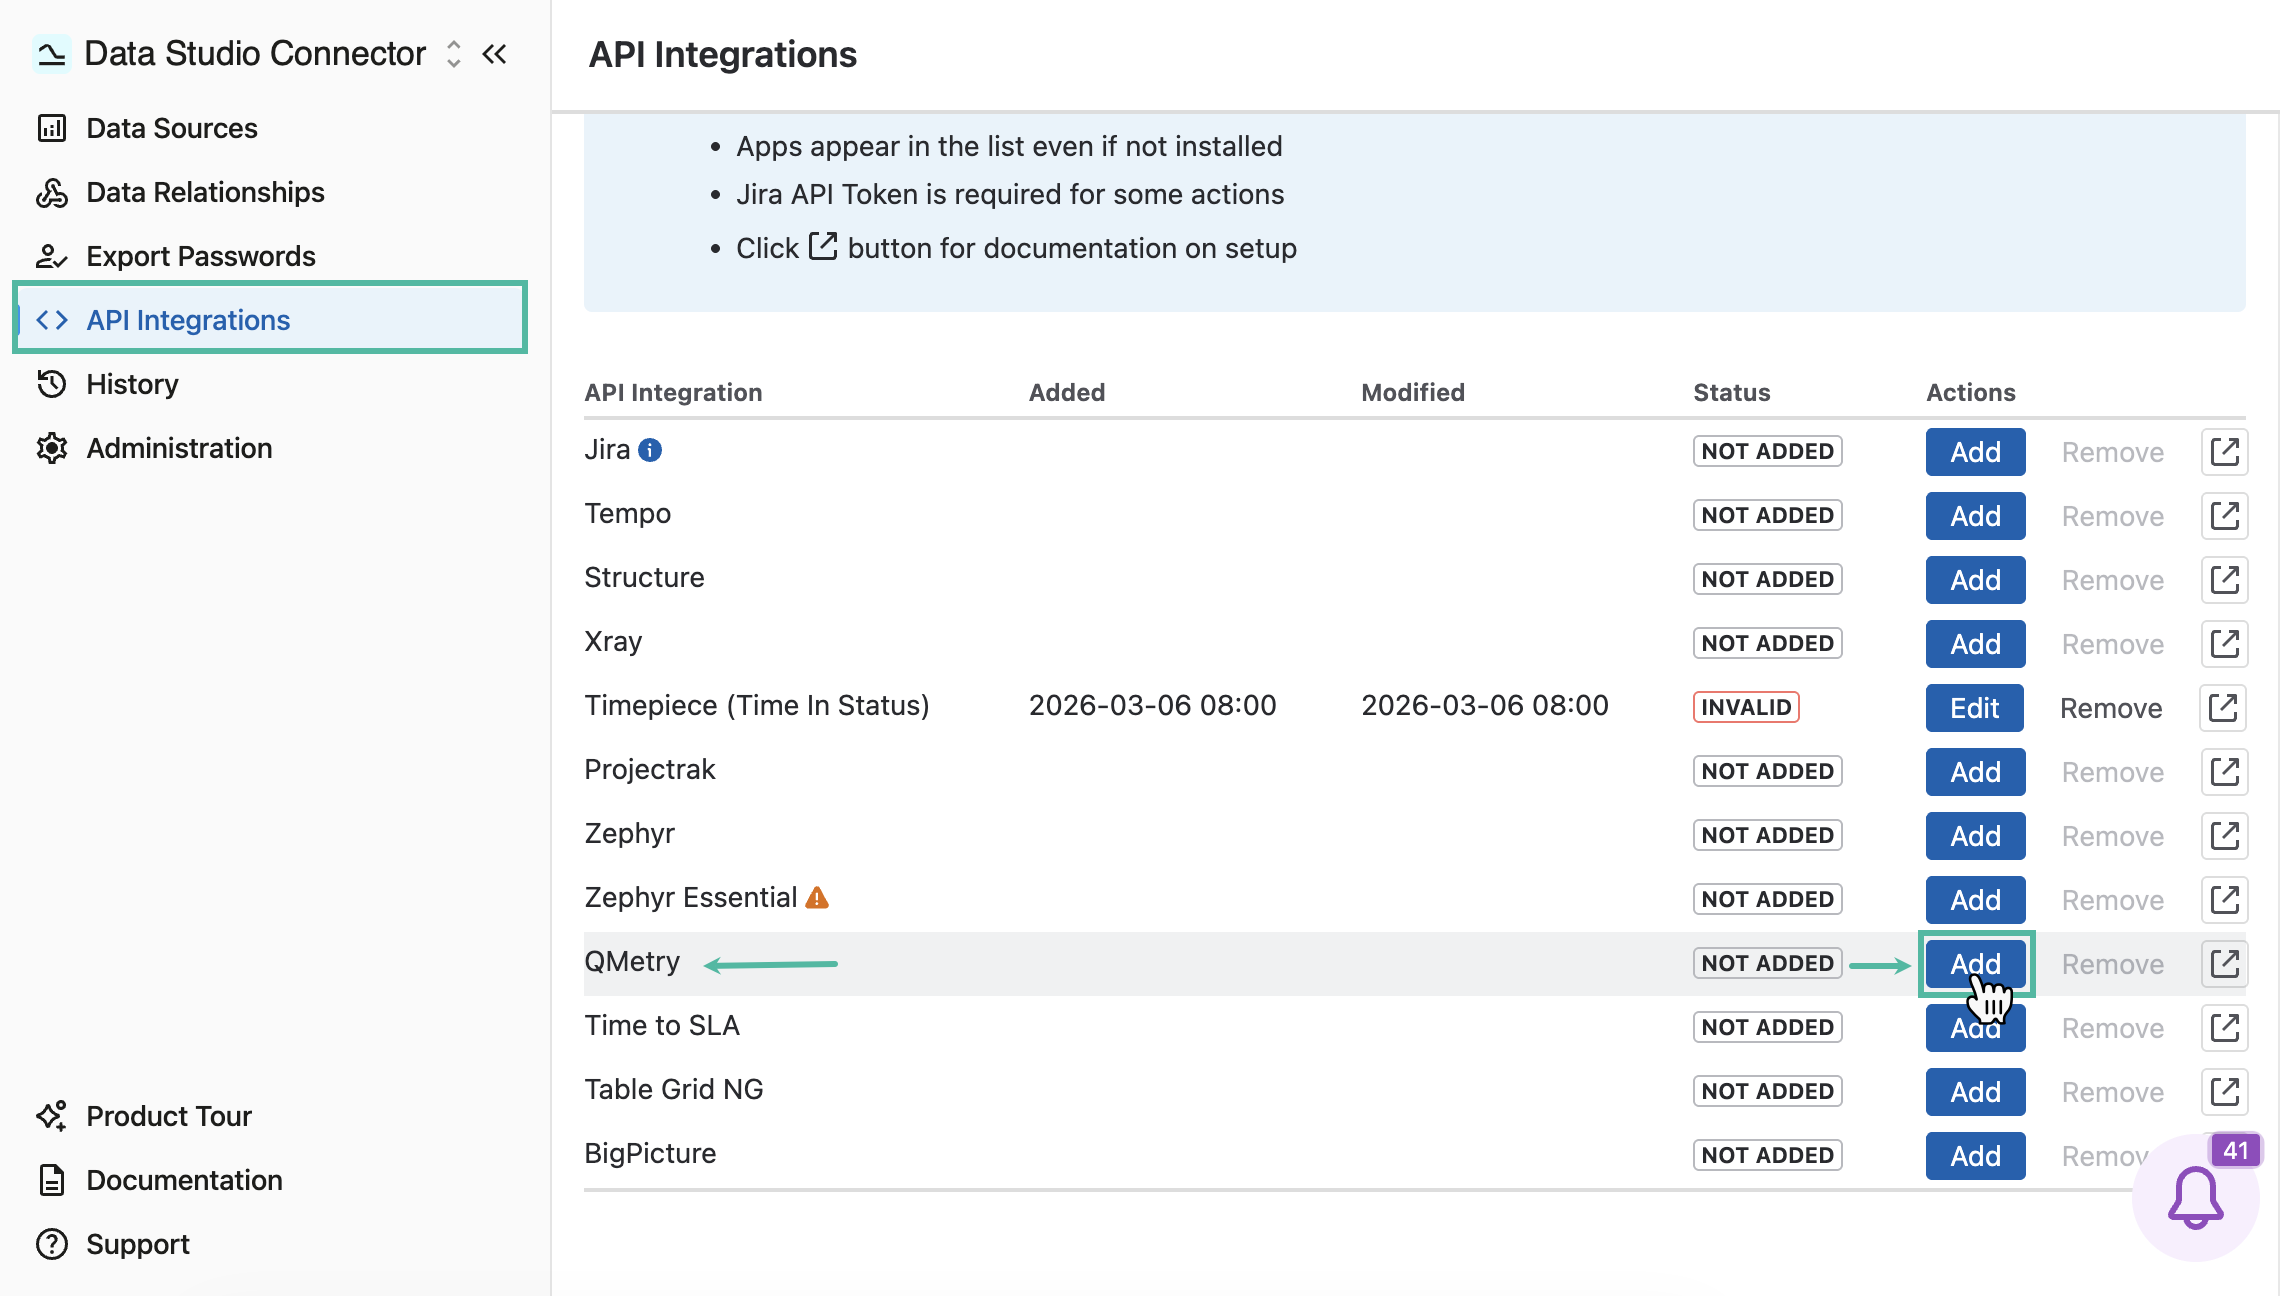Click the Data Relationships webhook icon

pyautogui.click(x=52, y=192)
